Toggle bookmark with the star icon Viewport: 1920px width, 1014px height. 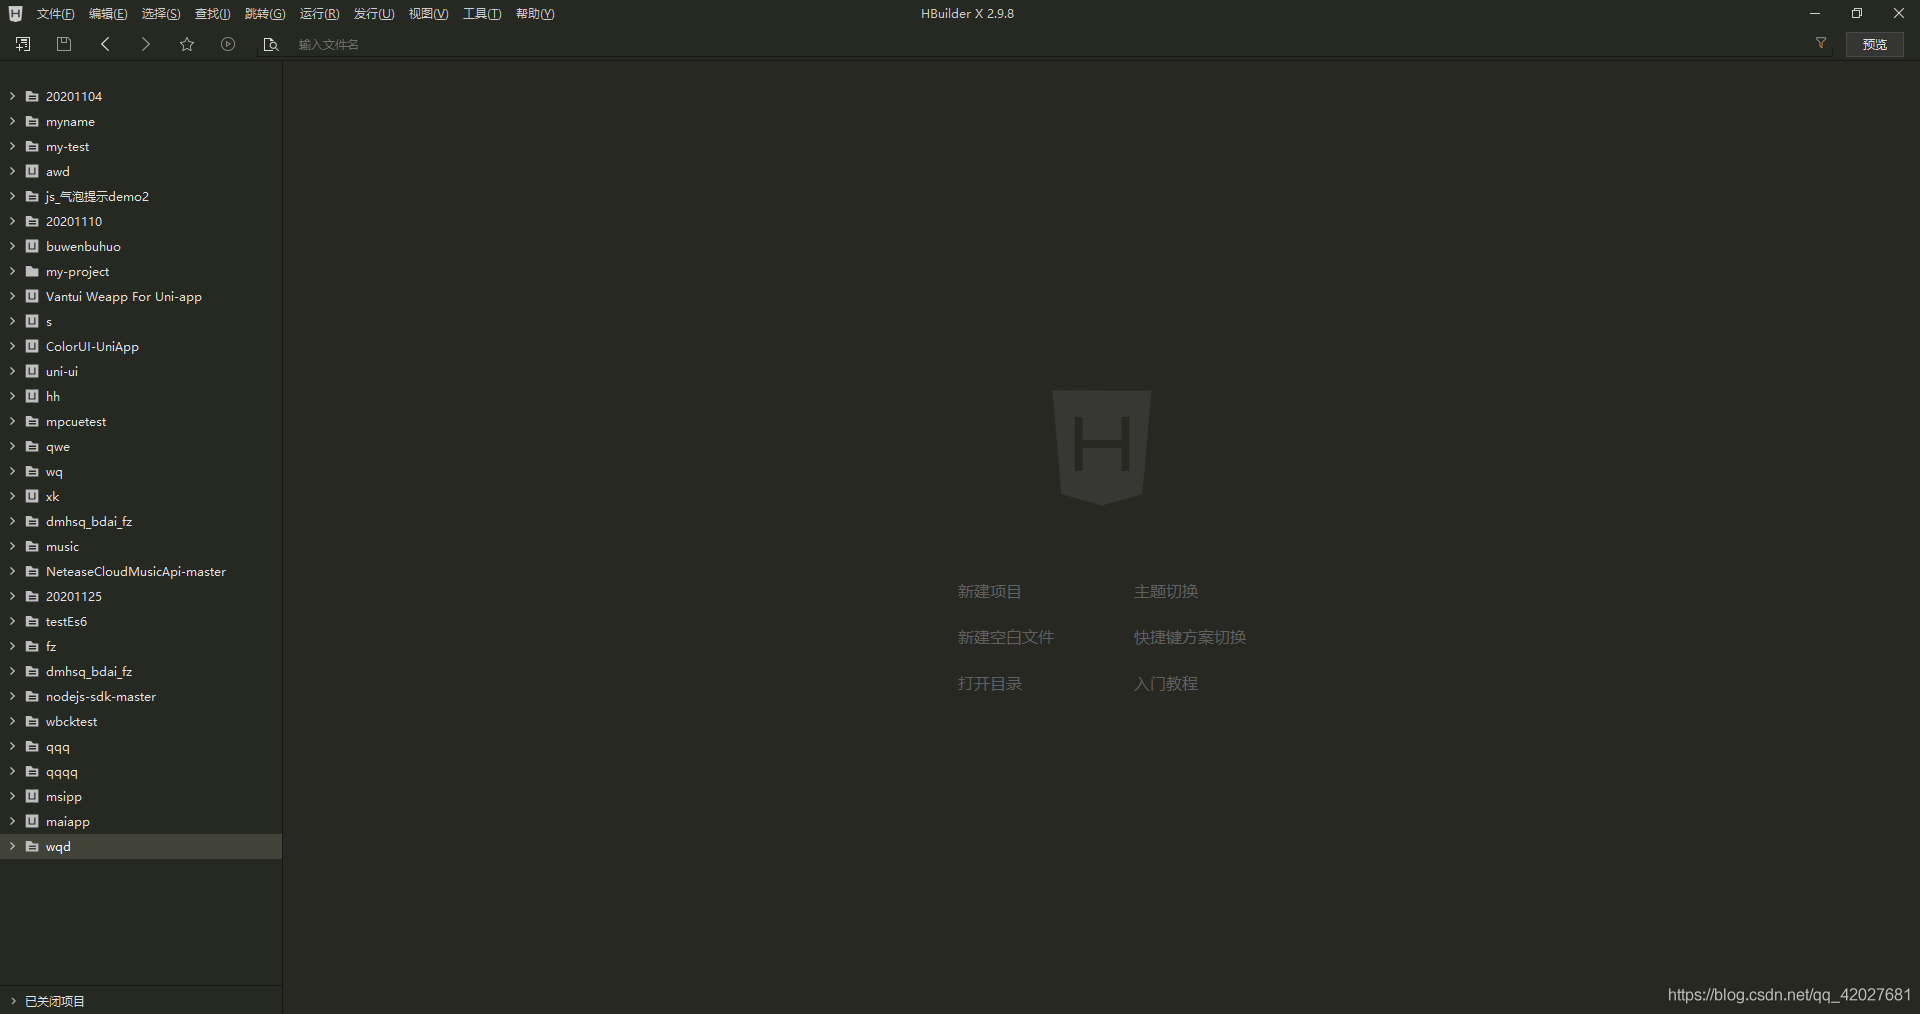pos(187,44)
